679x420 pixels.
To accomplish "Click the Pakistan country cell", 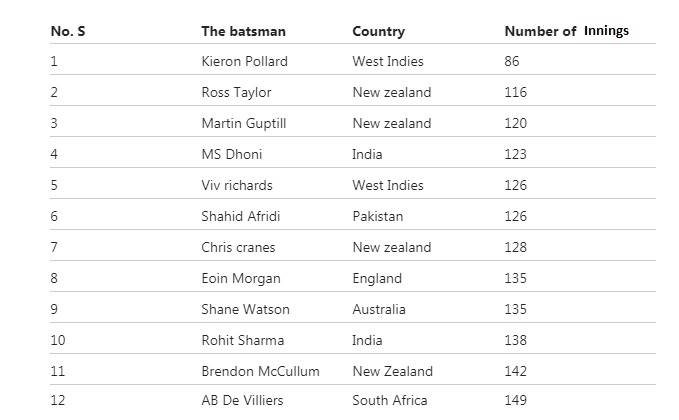I will coord(378,216).
